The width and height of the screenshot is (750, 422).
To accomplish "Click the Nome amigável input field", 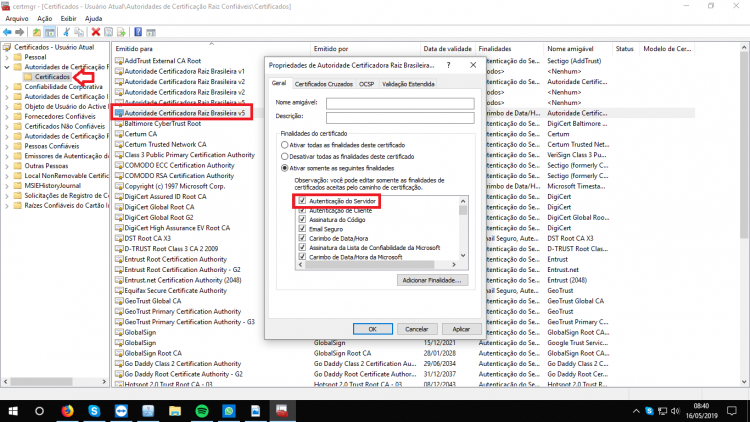I will coord(400,103).
